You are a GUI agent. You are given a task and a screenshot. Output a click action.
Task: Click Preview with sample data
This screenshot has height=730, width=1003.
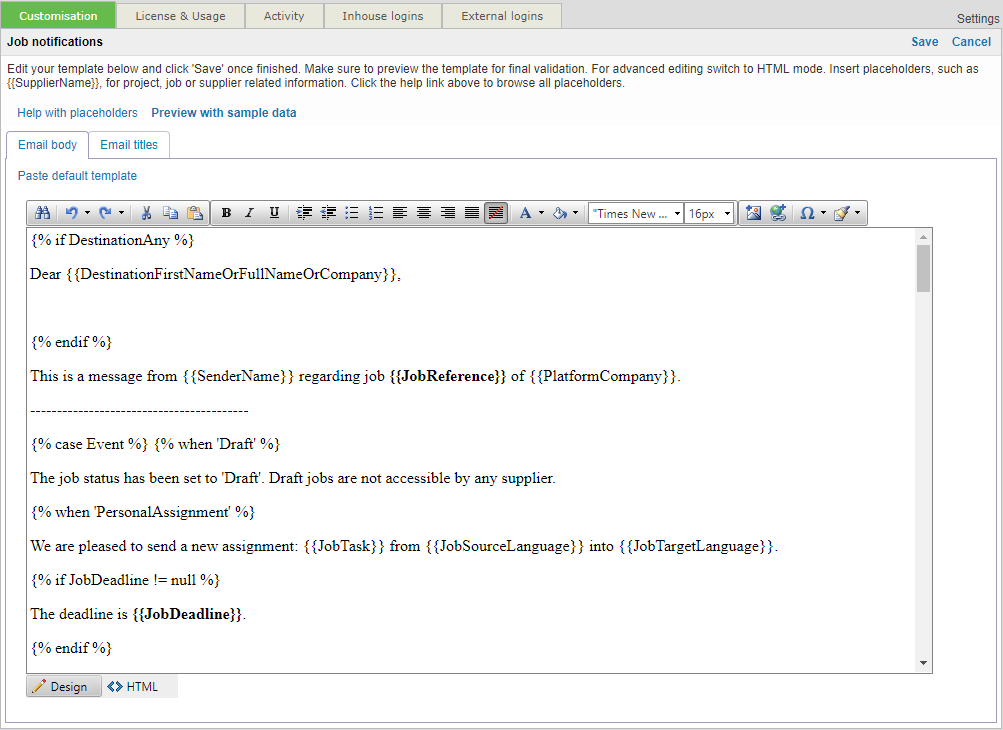pos(224,113)
